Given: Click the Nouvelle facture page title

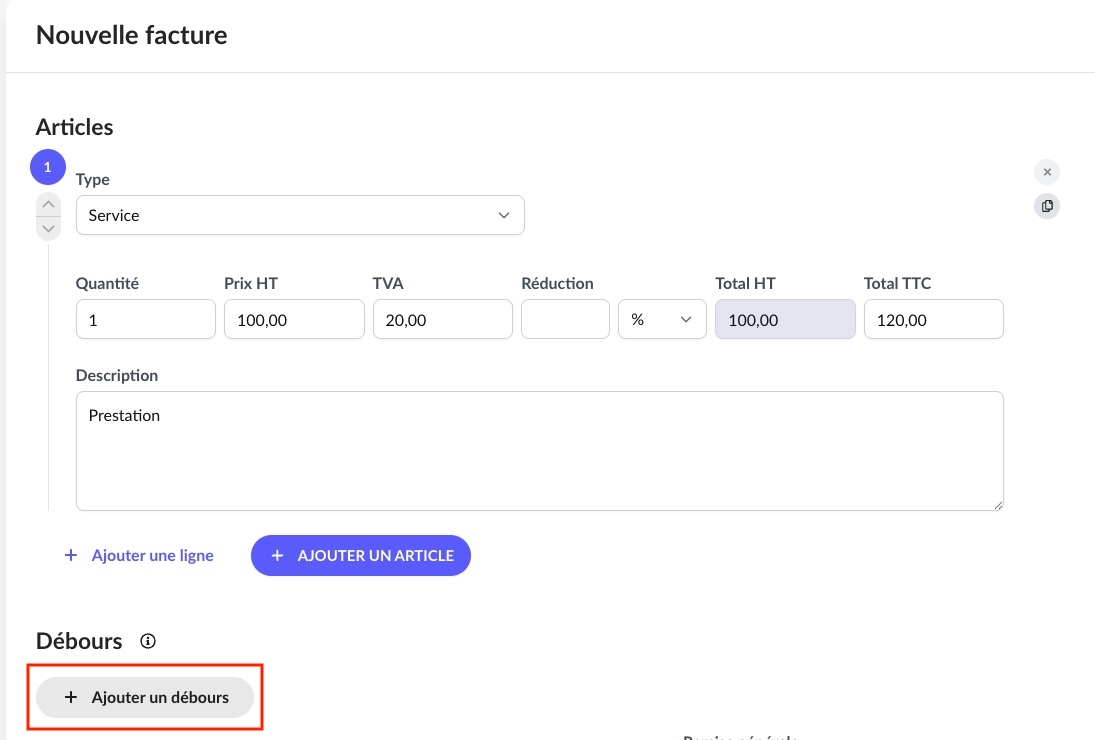Looking at the screenshot, I should (132, 35).
